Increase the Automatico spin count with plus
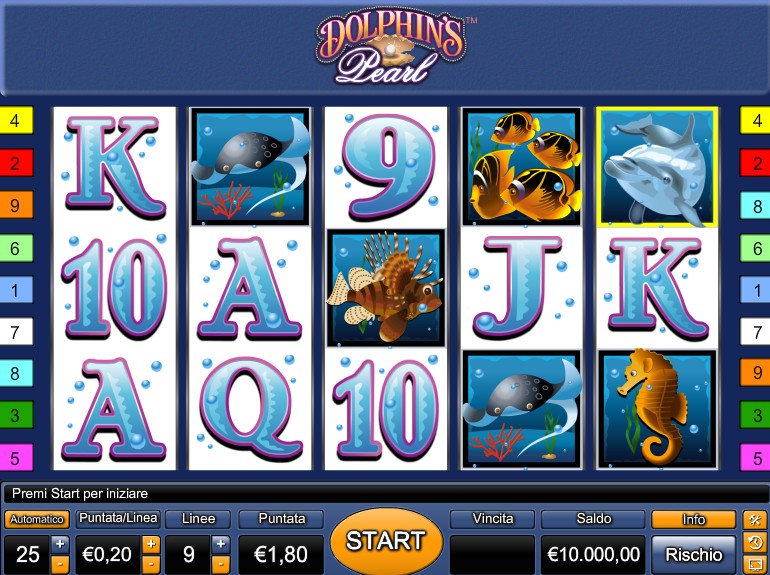The height and width of the screenshot is (575, 770). (x=60, y=544)
